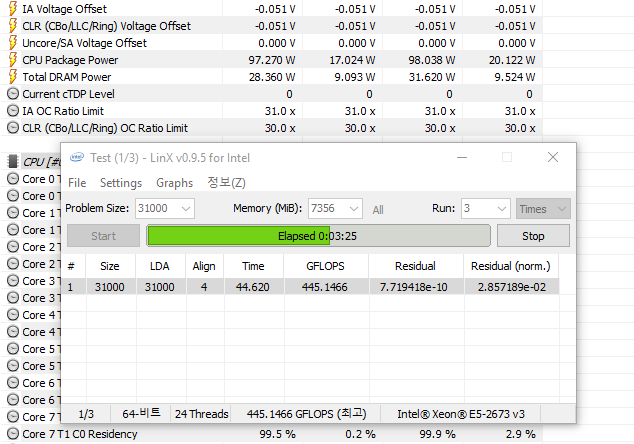634x444 pixels.
Task: Click the Residual (norm.) column header
Action: coord(511,266)
